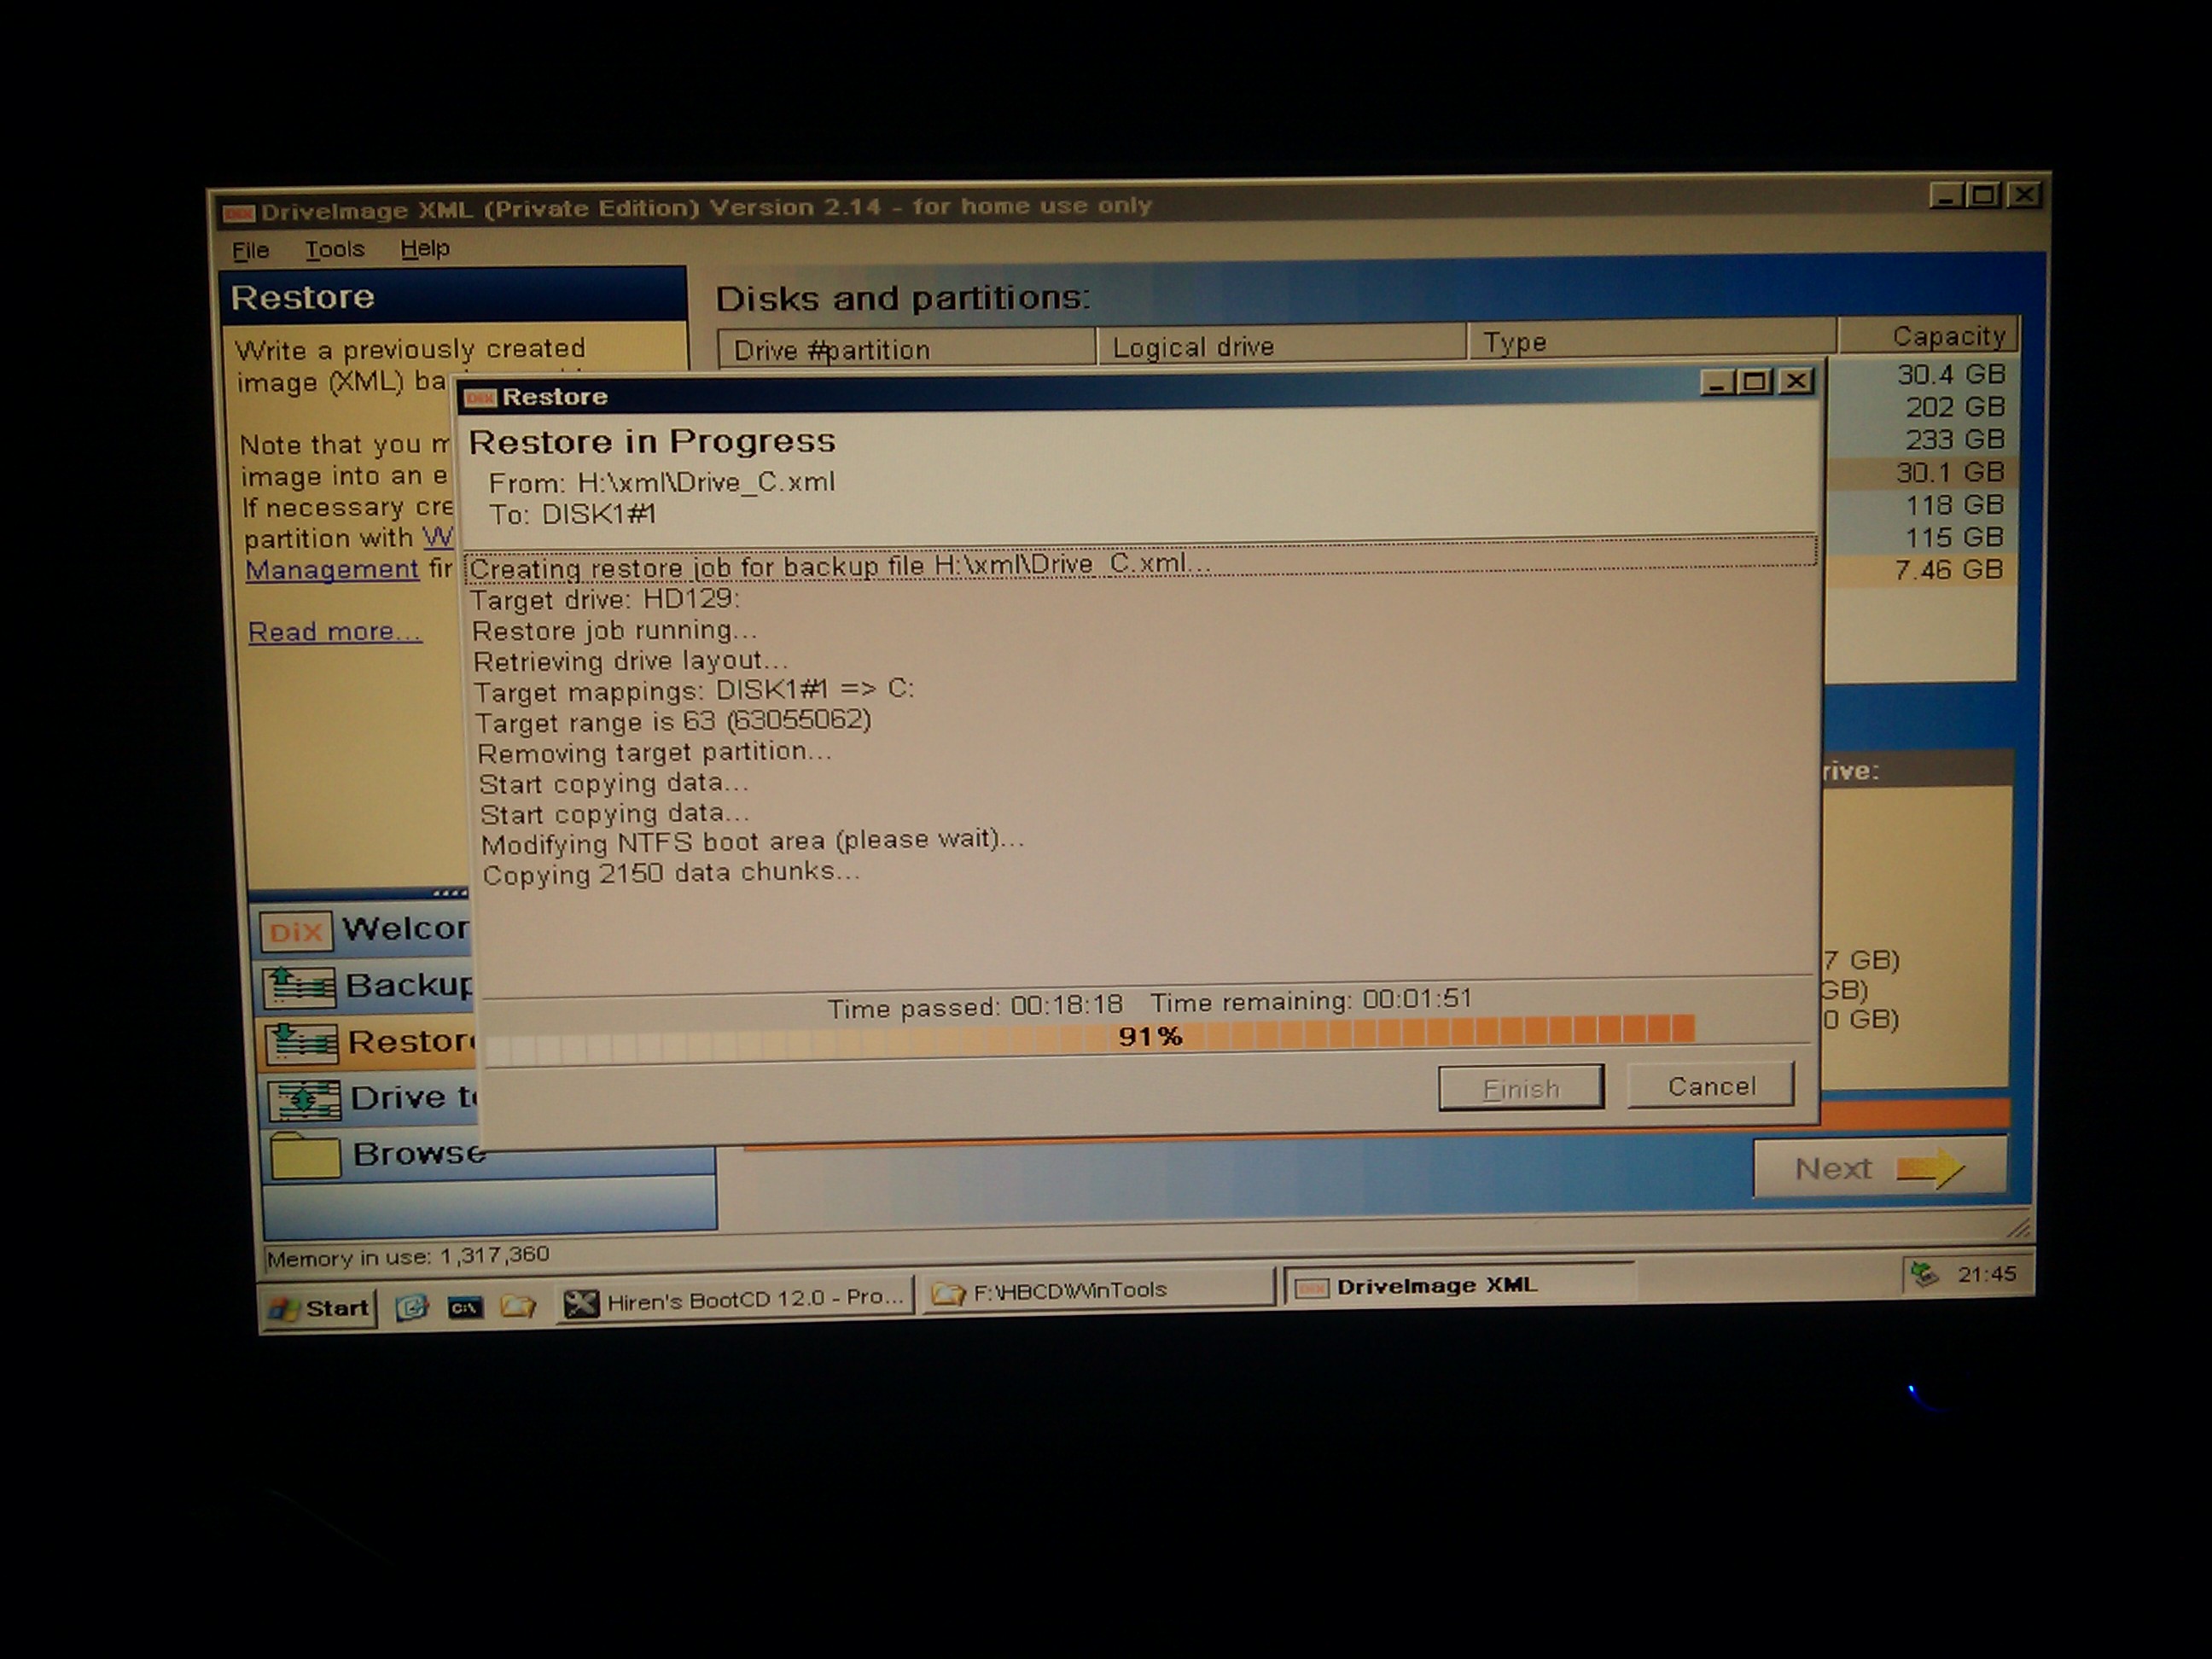
Task: Click the Restore sidebar icon
Action: [301, 1043]
